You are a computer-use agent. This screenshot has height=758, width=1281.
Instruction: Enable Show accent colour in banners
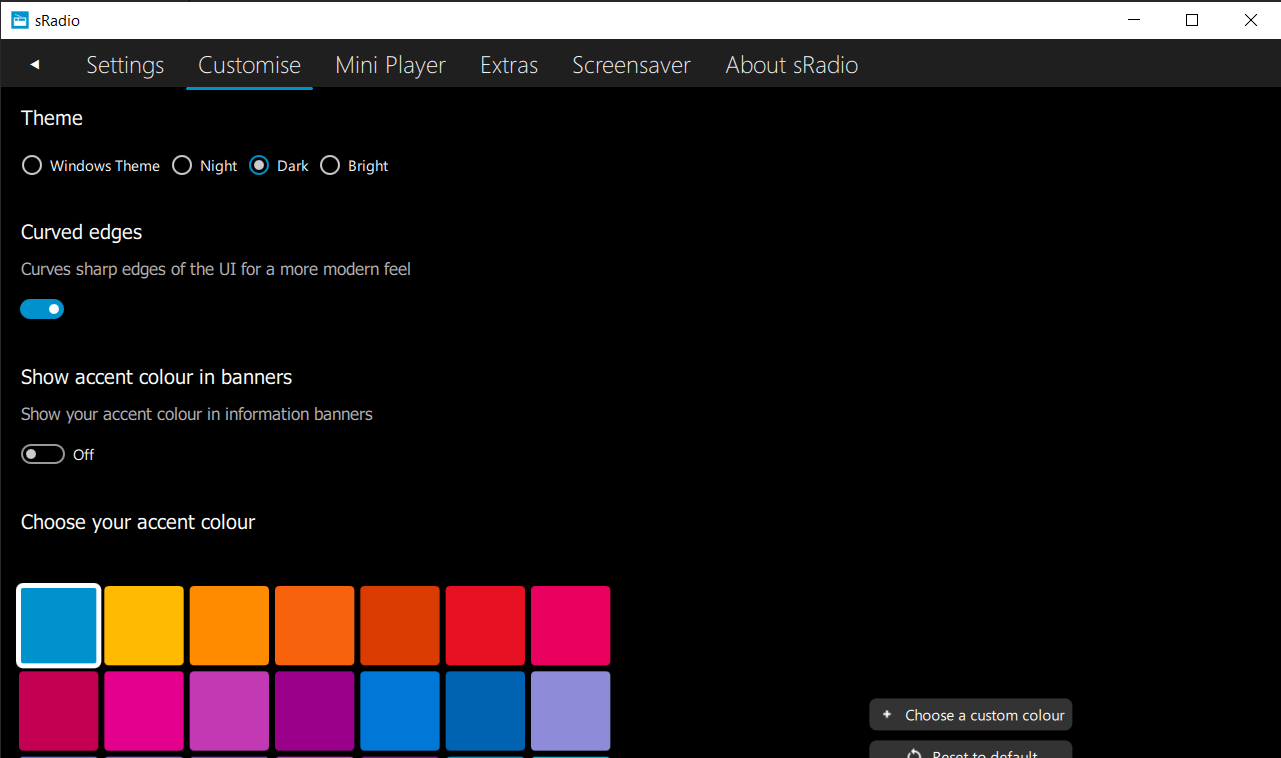pos(42,455)
